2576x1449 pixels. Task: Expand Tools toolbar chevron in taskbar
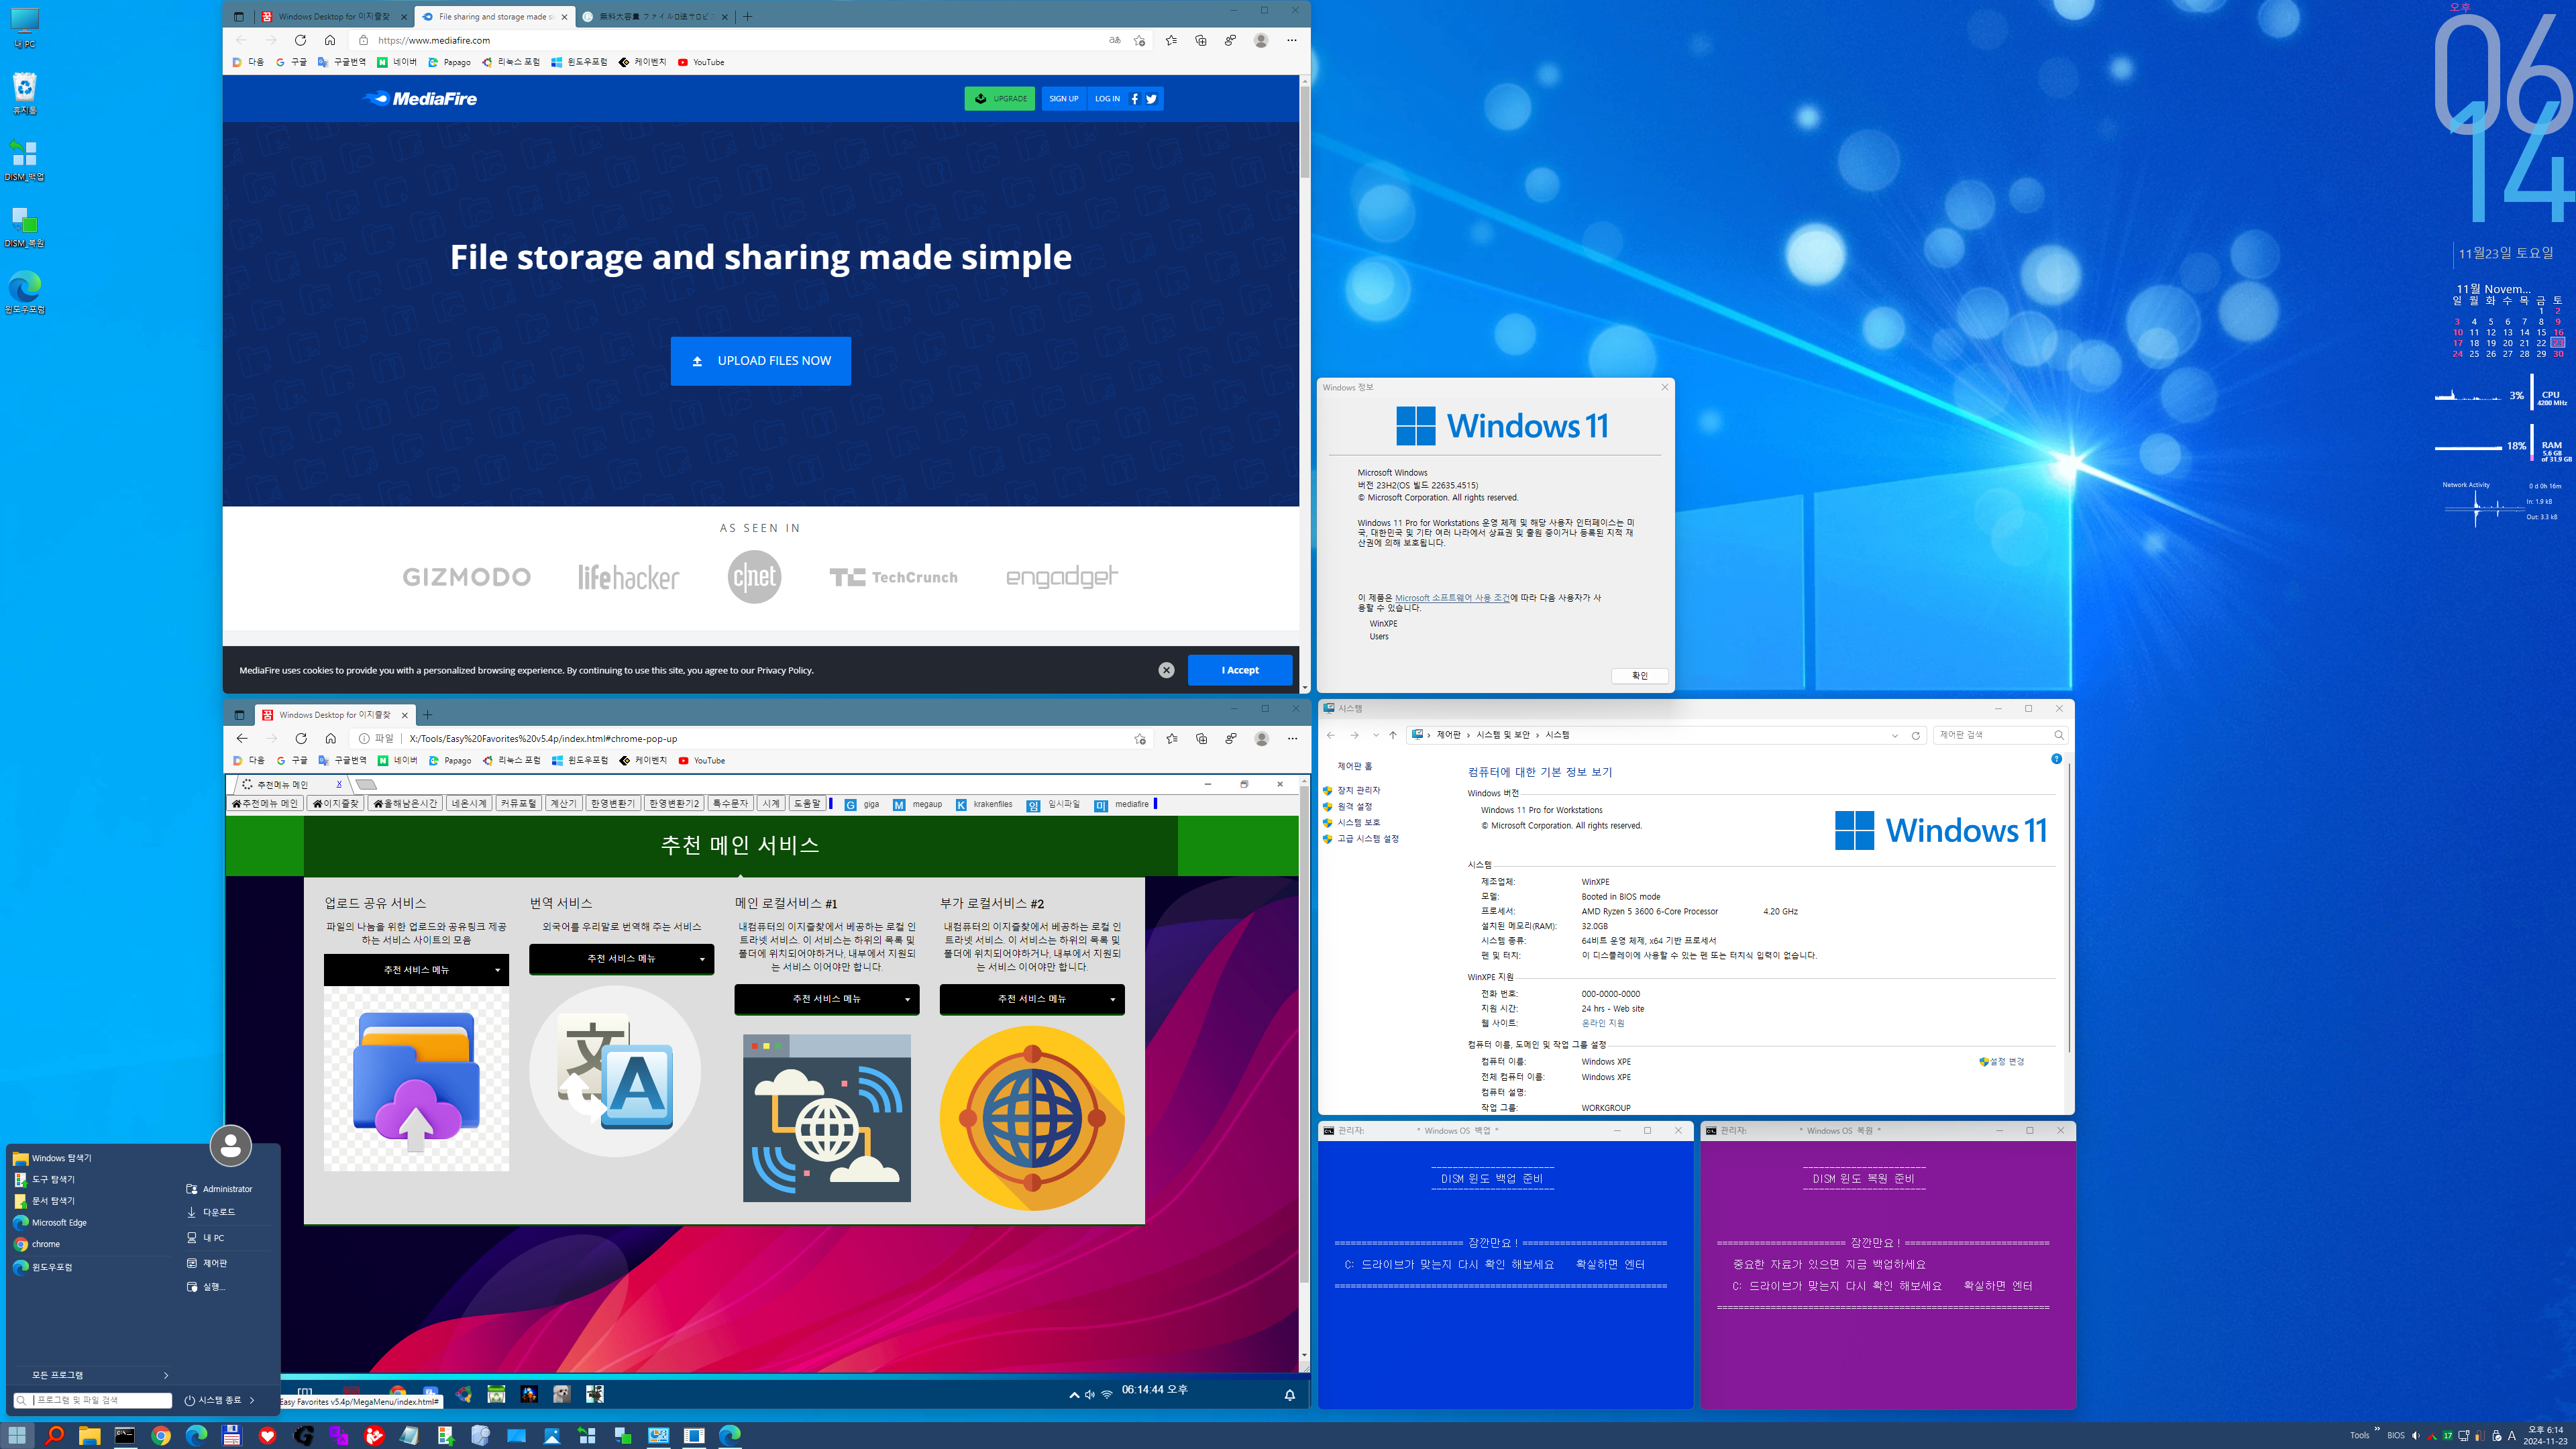[x=2377, y=1429]
